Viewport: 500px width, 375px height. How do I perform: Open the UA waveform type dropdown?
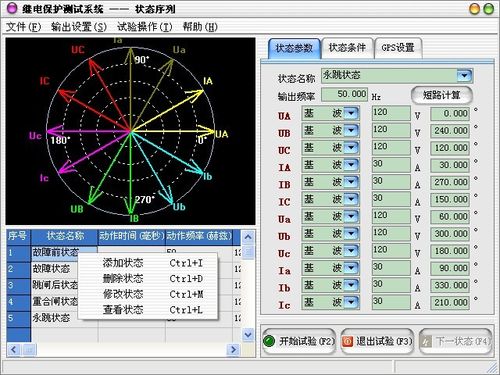point(351,113)
